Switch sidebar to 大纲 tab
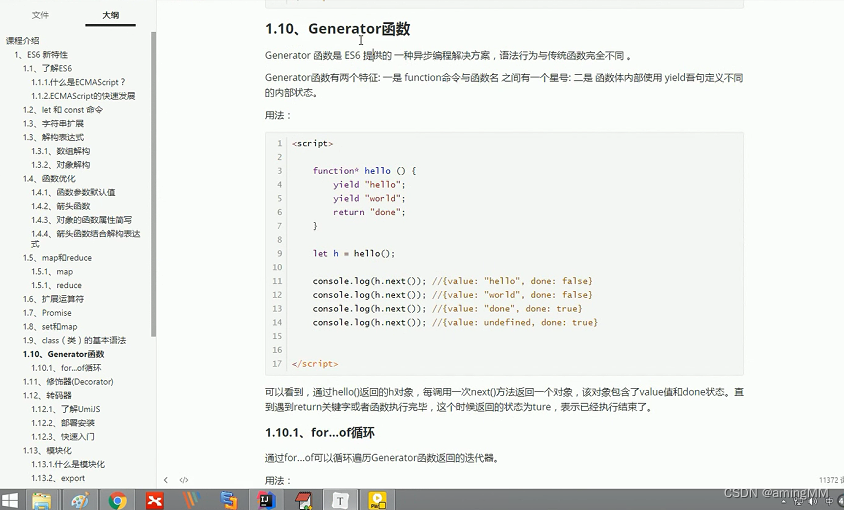 click(110, 15)
